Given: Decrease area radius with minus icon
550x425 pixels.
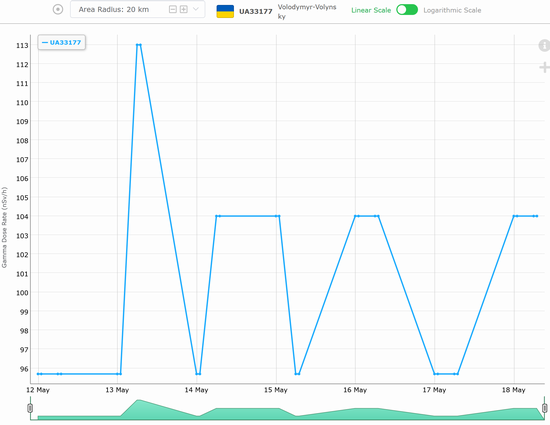Looking at the screenshot, I should coord(173,9).
